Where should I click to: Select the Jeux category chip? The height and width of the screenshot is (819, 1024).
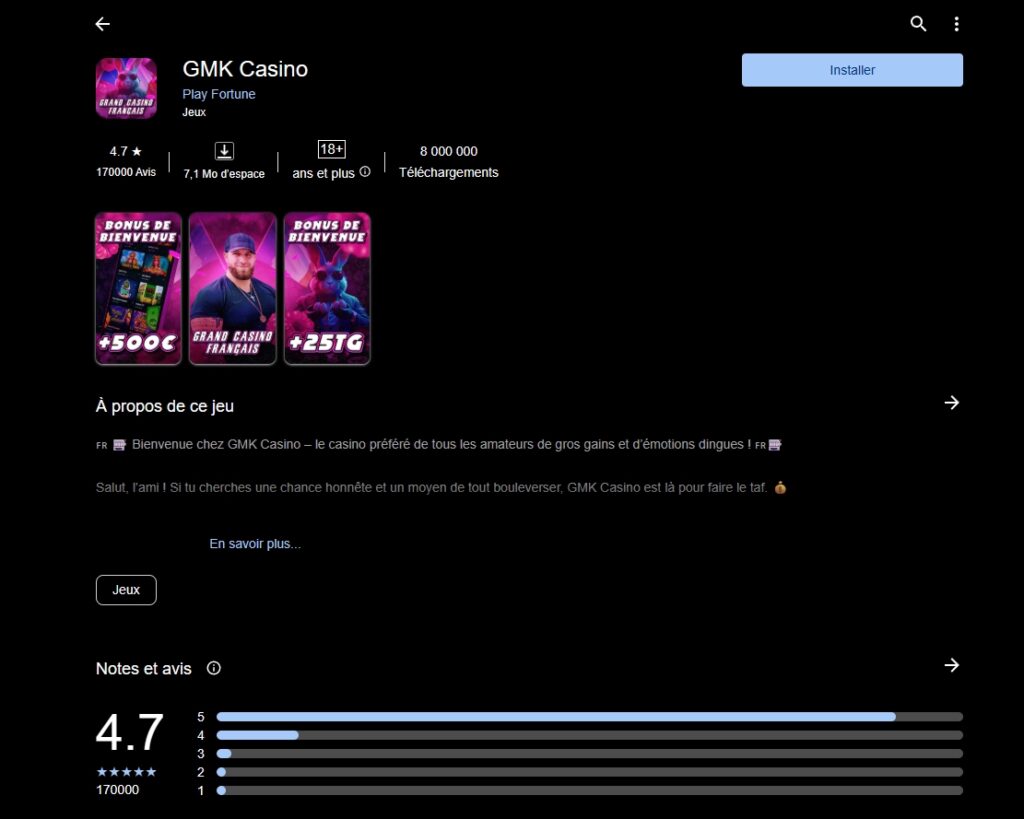pos(126,590)
